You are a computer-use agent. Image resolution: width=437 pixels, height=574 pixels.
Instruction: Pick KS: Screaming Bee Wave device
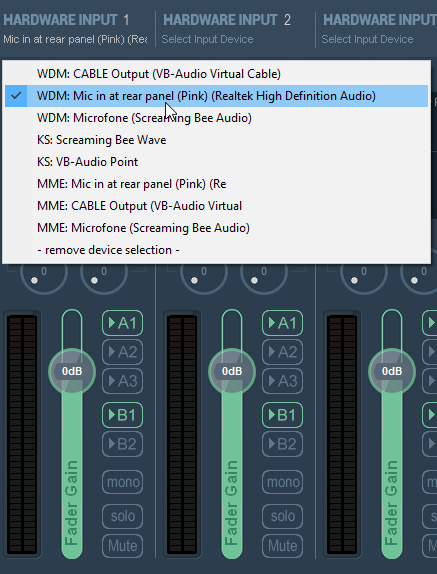coord(216,140)
